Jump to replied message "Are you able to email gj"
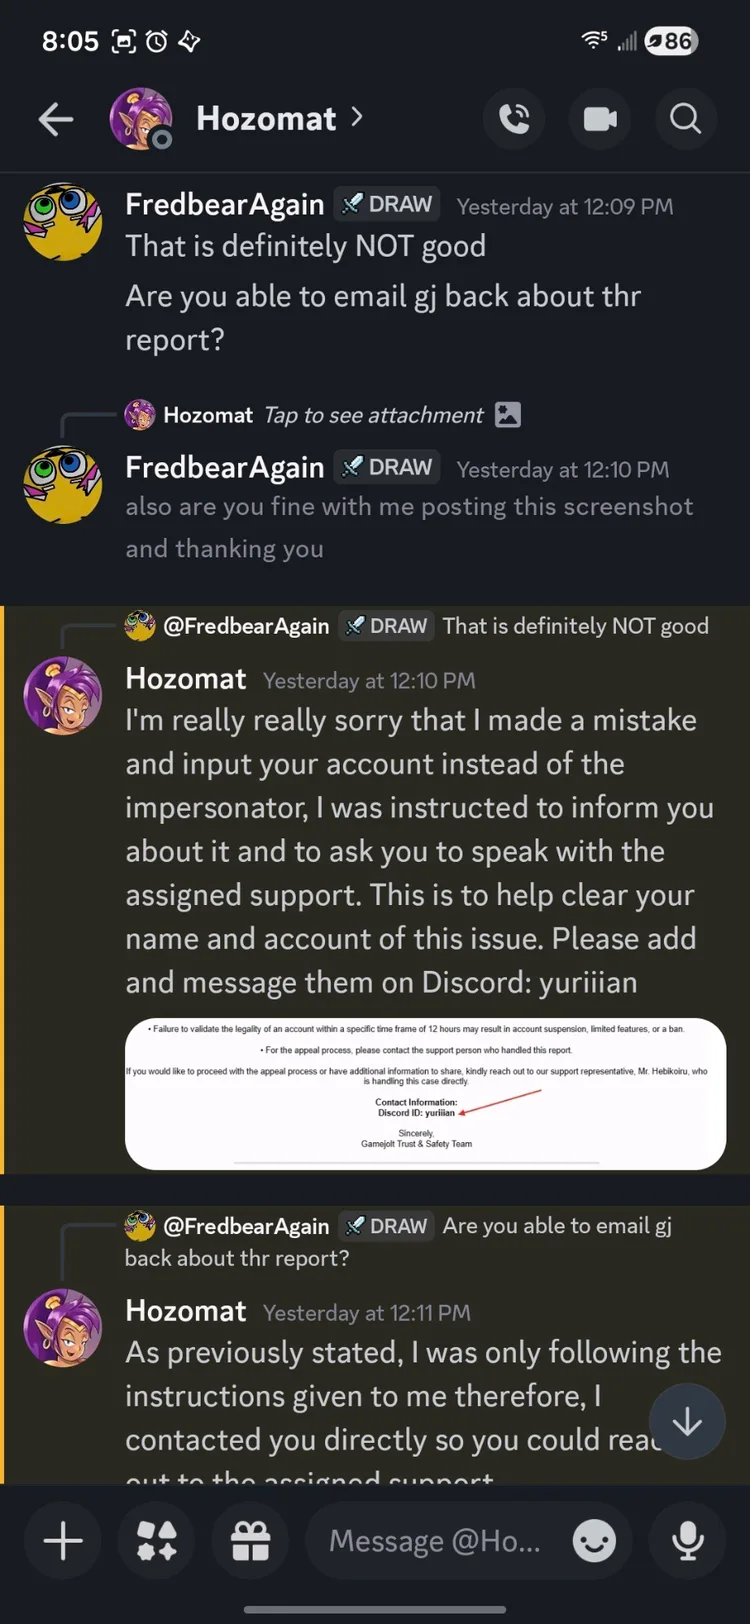Image resolution: width=750 pixels, height=1624 pixels. (x=398, y=1241)
